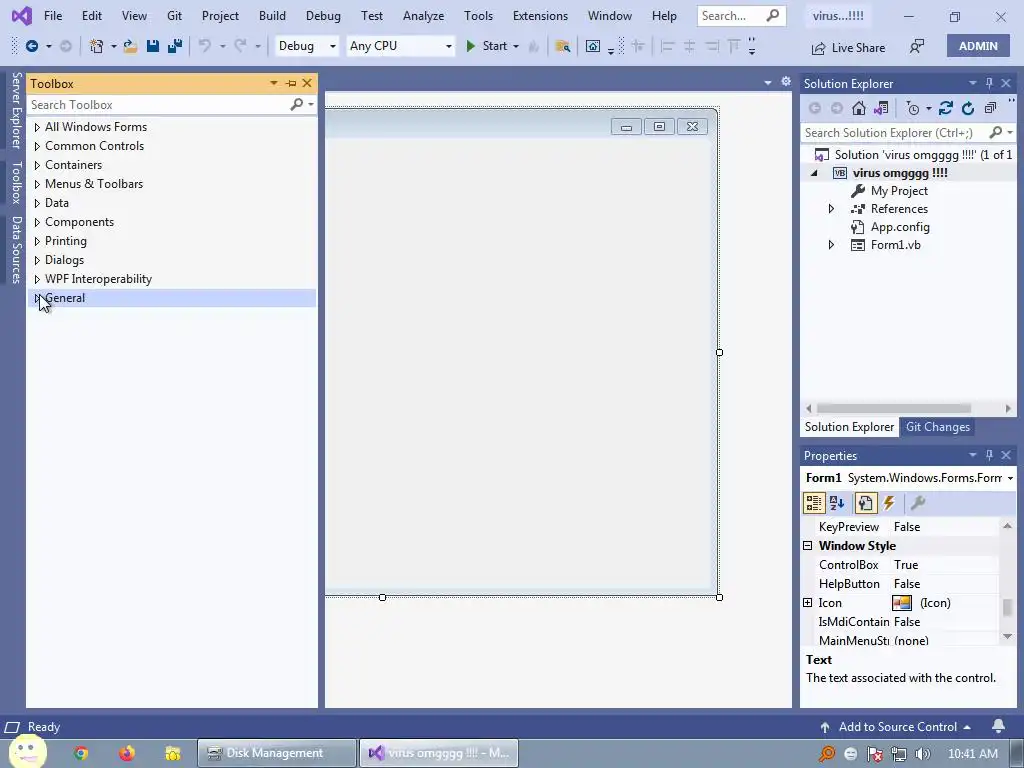
Task: Save the current file with disk icon
Action: tap(153, 46)
